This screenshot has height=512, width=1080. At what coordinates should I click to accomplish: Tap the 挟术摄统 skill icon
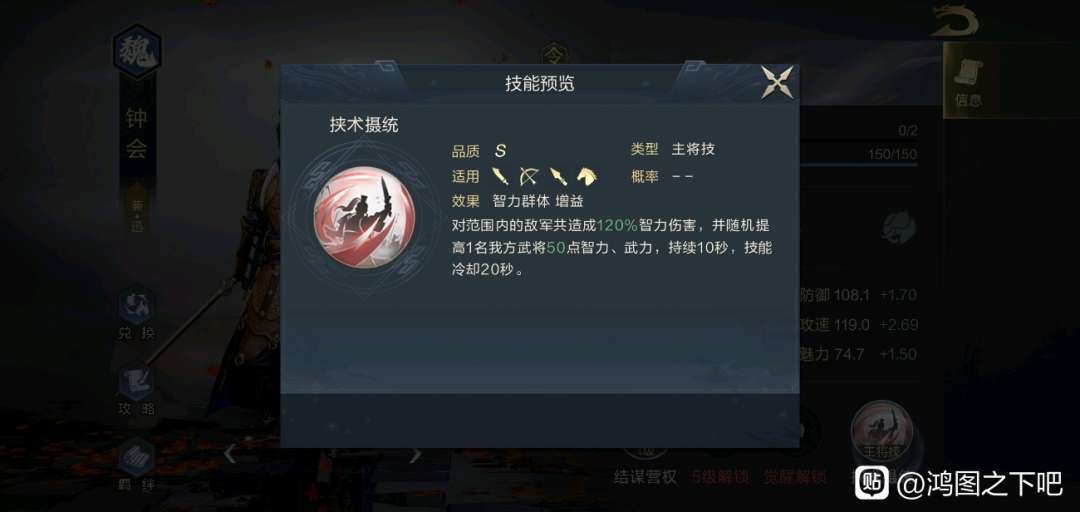click(364, 221)
